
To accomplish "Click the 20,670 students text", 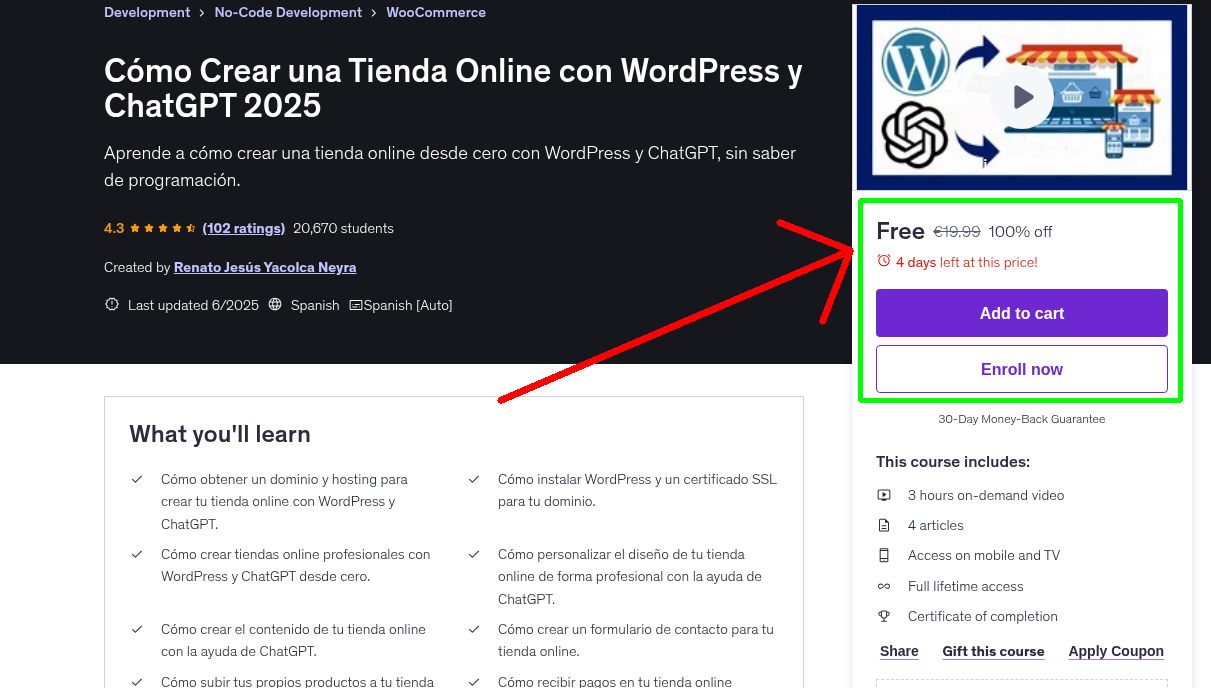I will click(343, 228).
